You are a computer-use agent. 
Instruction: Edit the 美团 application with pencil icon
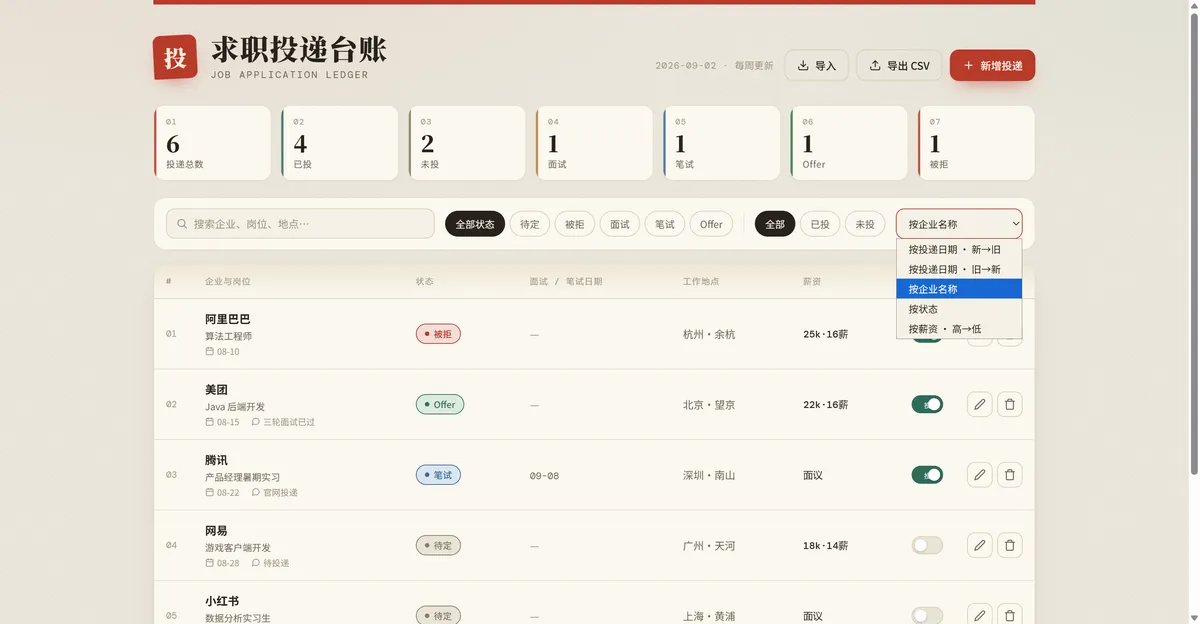click(x=980, y=404)
